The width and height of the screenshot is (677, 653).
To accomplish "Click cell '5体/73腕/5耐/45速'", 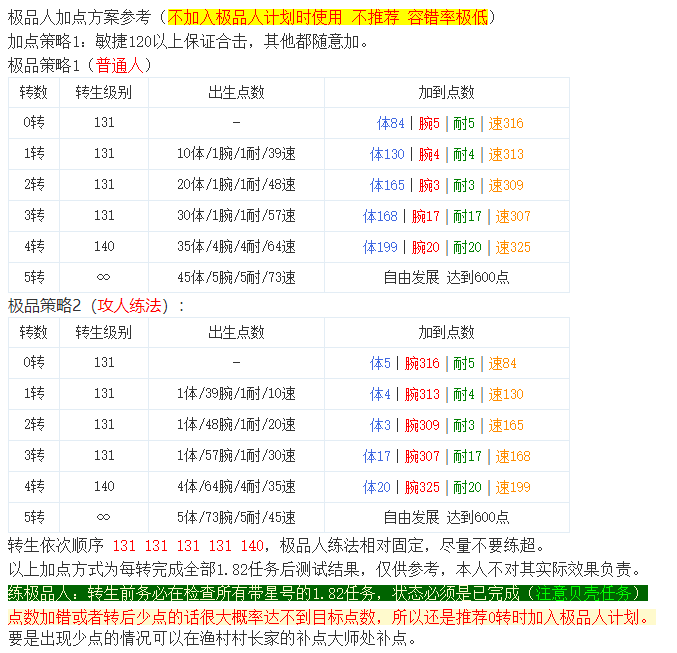I will pos(236,517).
